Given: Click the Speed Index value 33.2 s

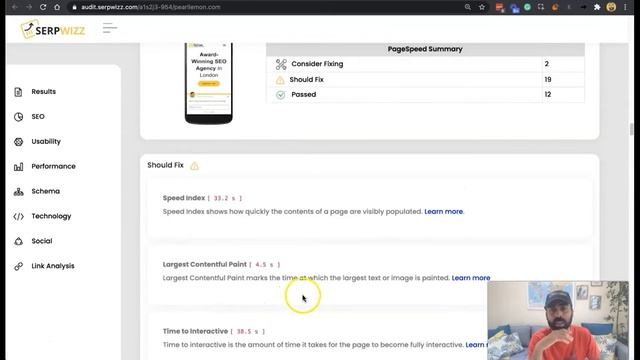Looking at the screenshot, I should 224,198.
